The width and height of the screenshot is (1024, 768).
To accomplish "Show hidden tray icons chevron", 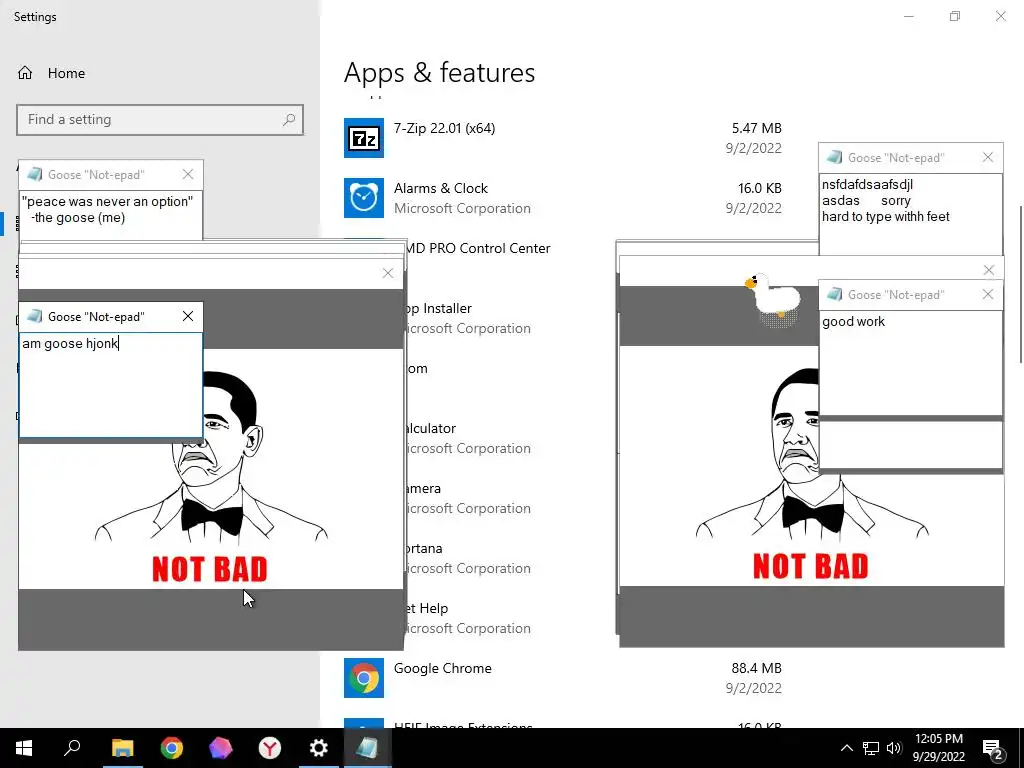I will [x=846, y=748].
